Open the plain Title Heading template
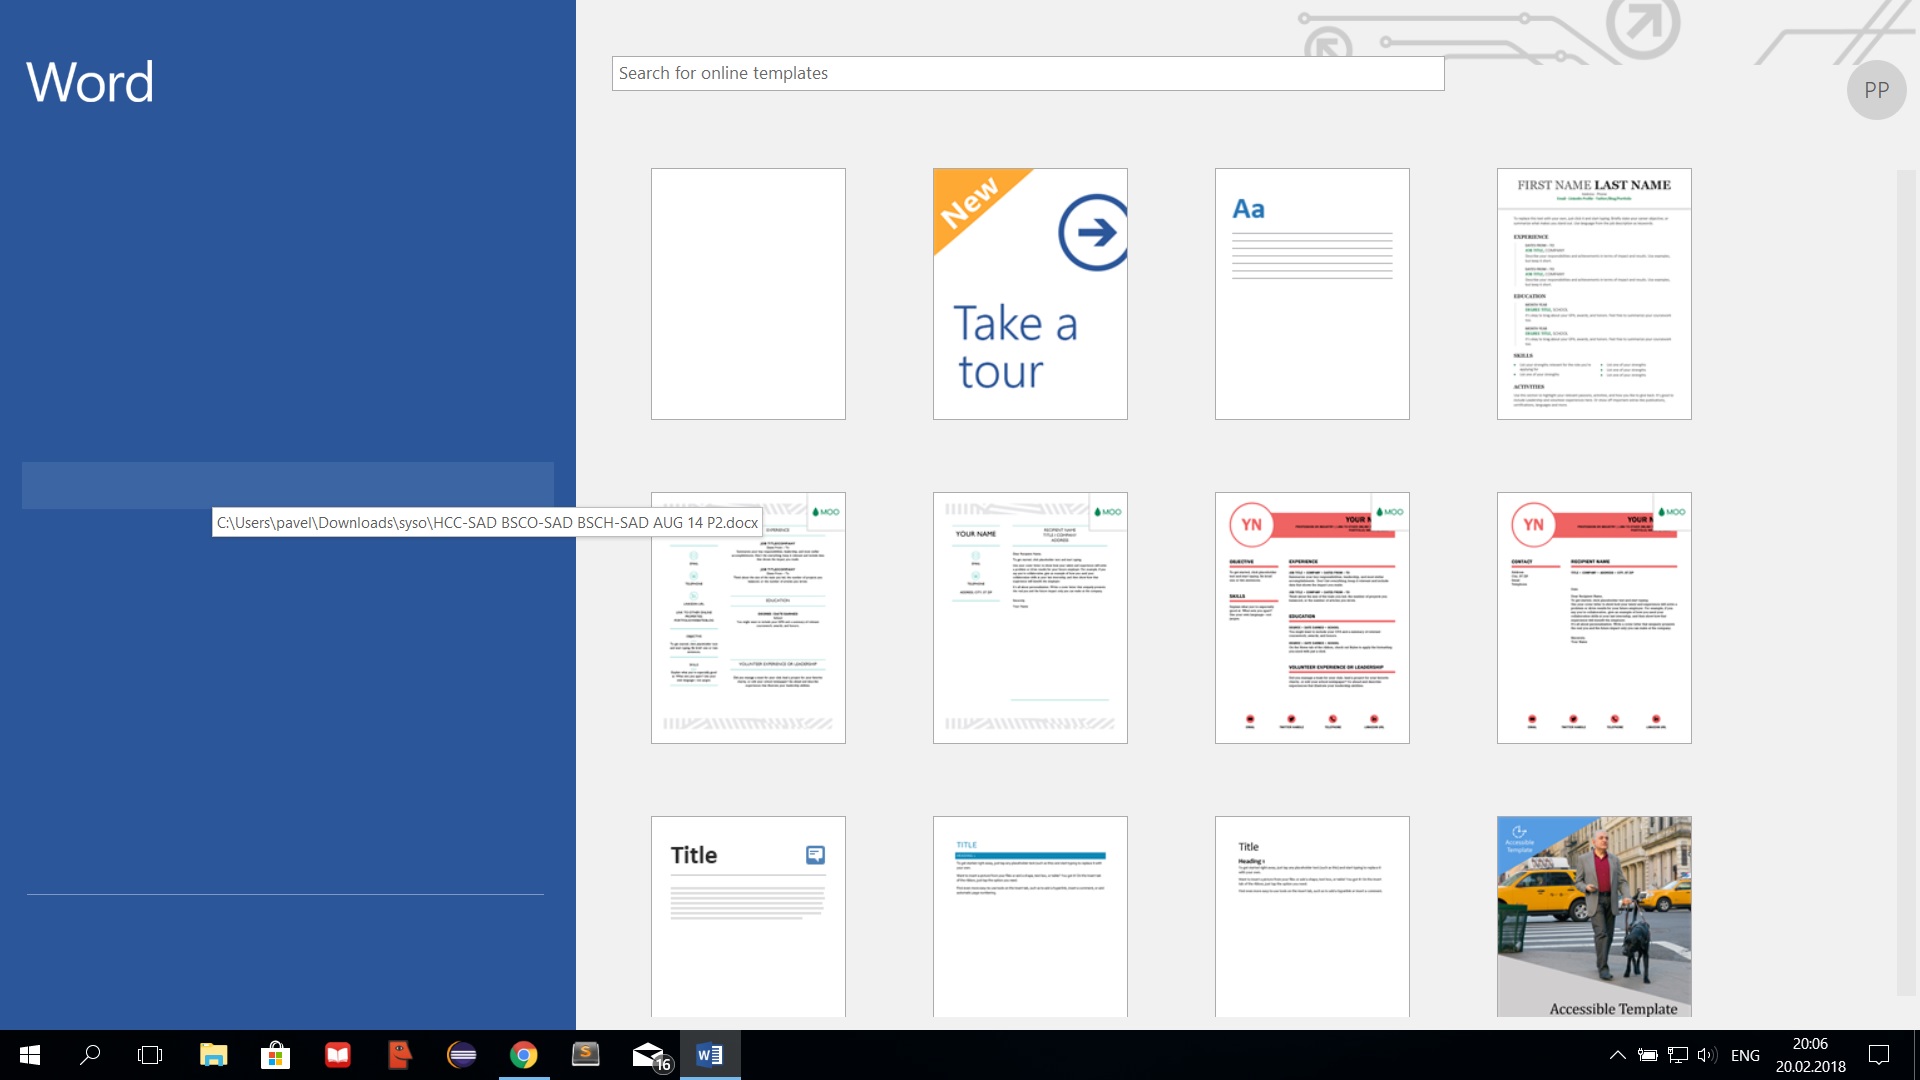This screenshot has width=1920, height=1080. coord(1312,917)
